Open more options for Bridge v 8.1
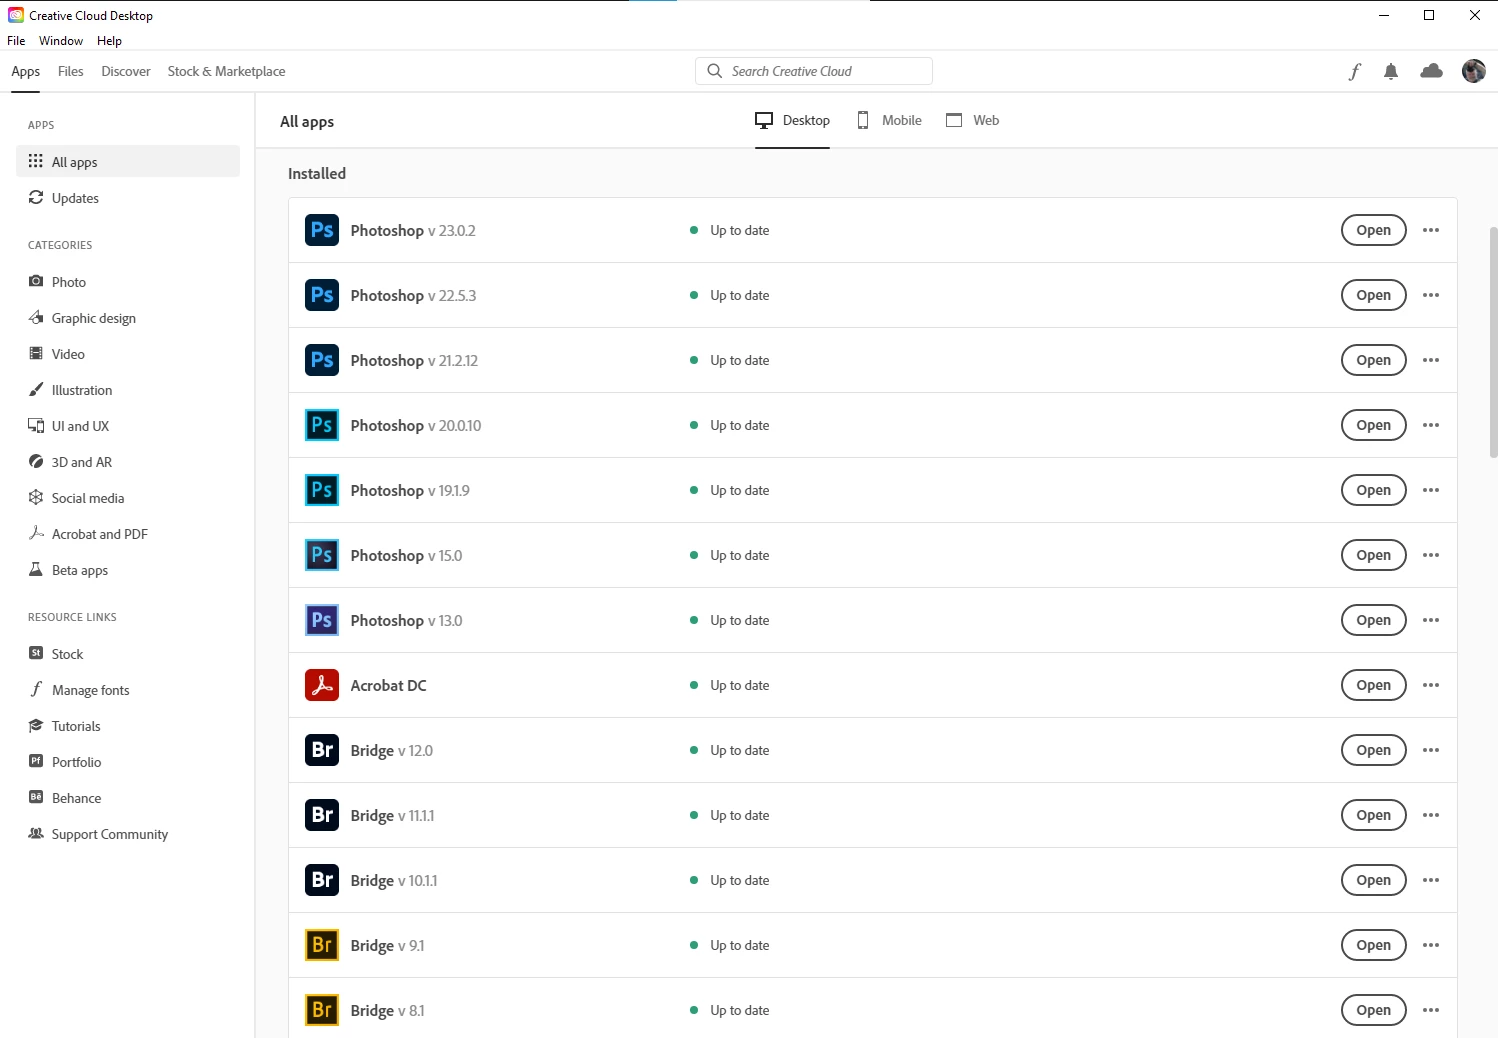 pyautogui.click(x=1431, y=1010)
